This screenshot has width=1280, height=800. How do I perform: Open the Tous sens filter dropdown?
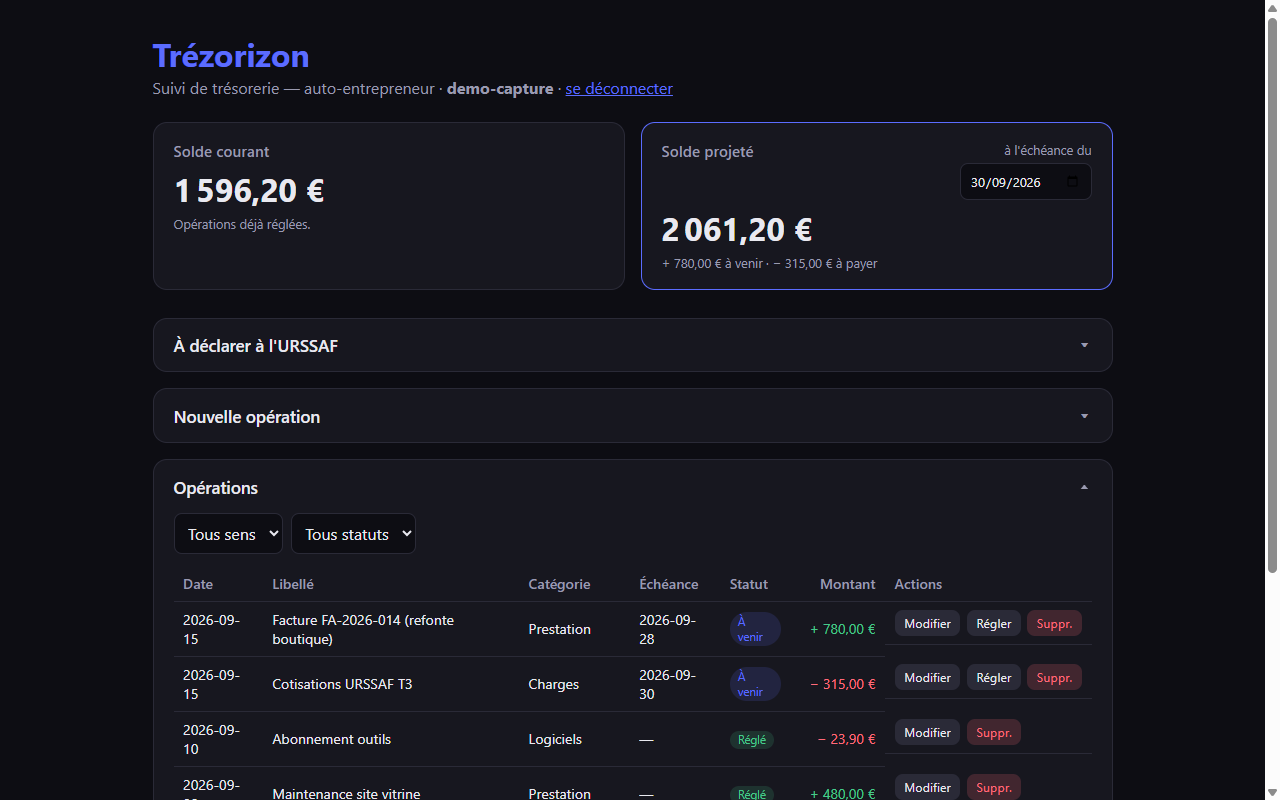pos(228,534)
